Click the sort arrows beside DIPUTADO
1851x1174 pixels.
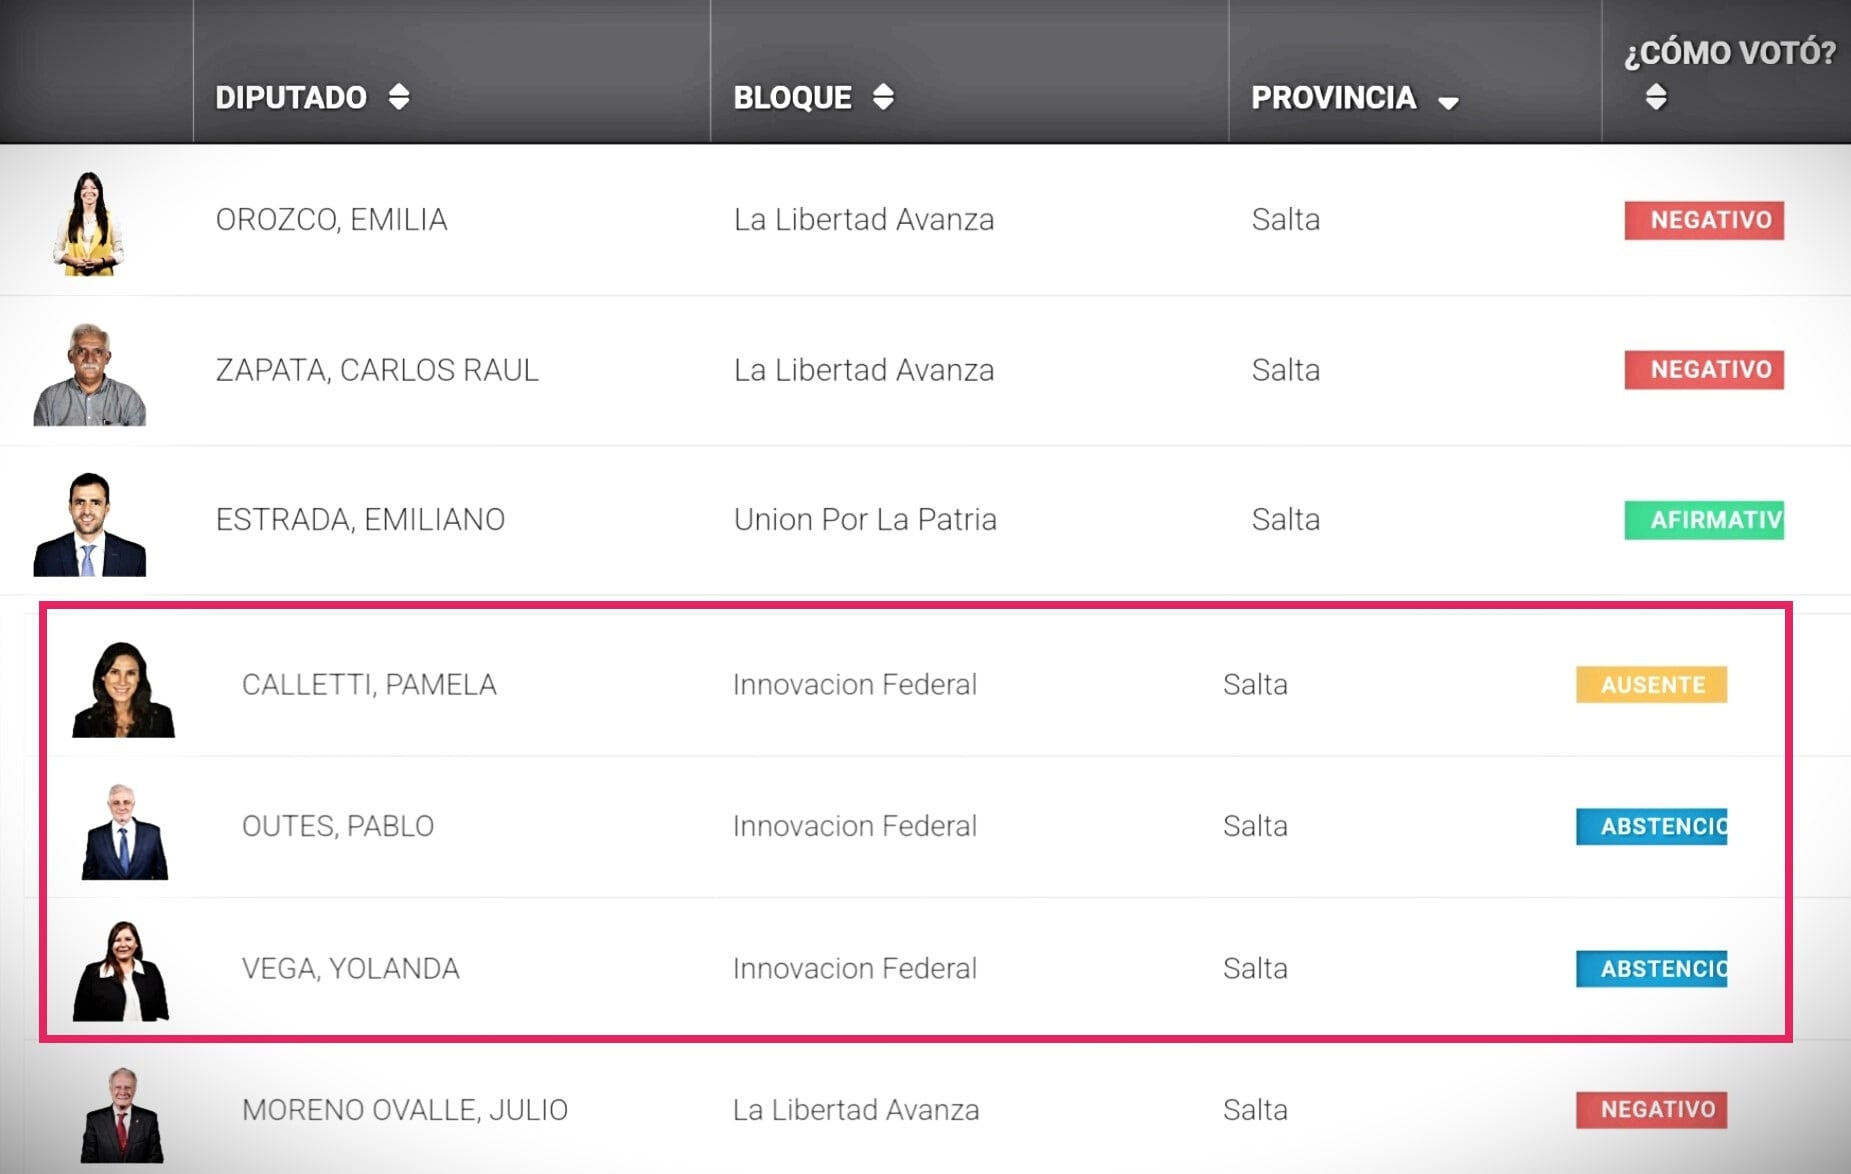coord(399,97)
